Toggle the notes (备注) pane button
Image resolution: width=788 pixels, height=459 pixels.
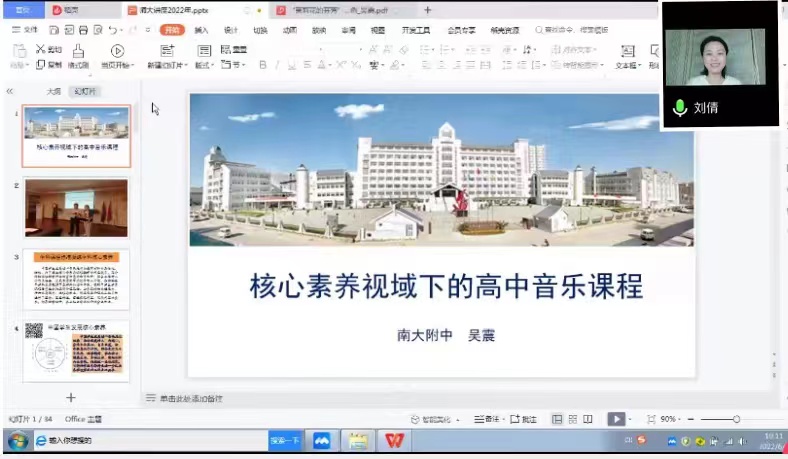pyautogui.click(x=486, y=419)
